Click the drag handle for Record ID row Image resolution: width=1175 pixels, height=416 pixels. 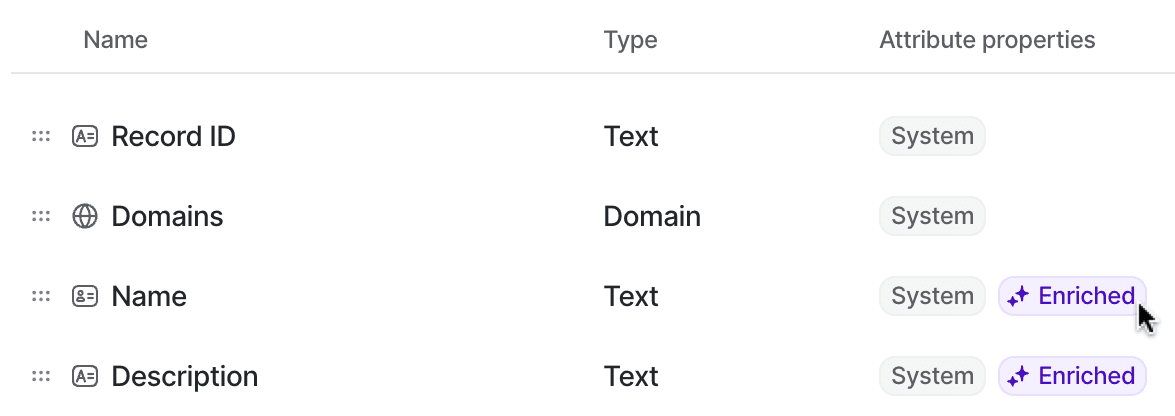pos(40,136)
